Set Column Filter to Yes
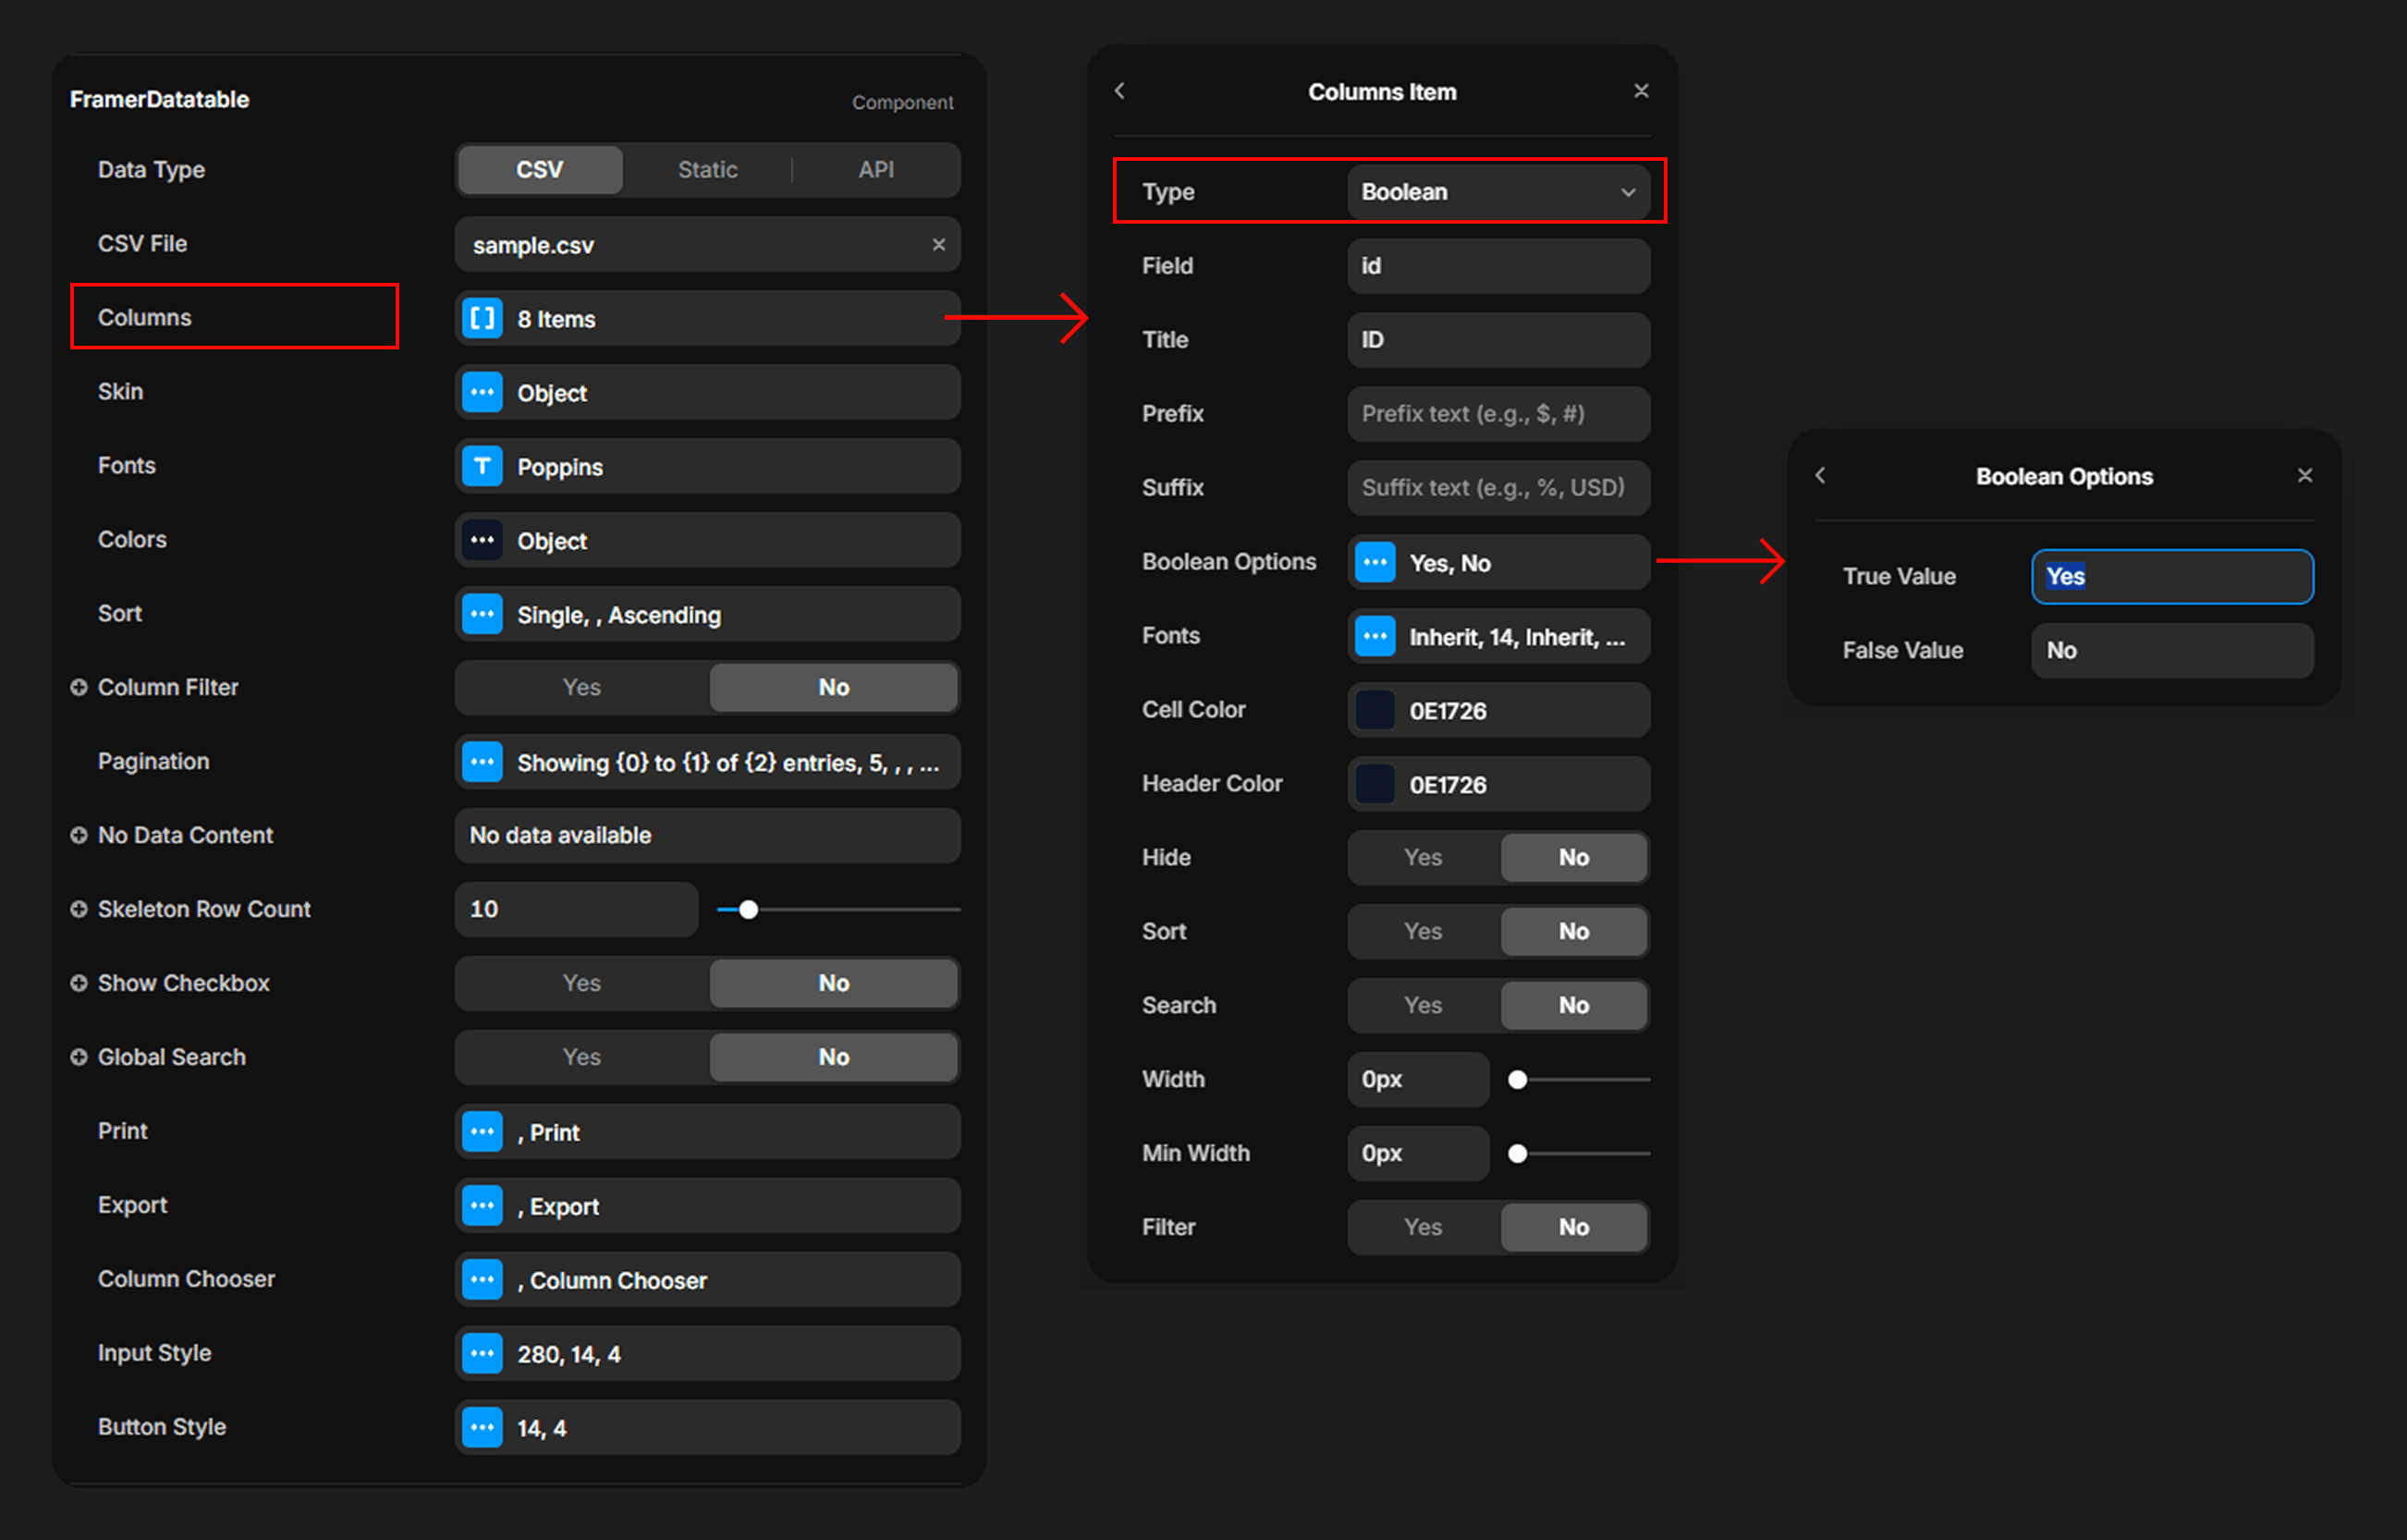This screenshot has height=1540, width=2407. pyautogui.click(x=581, y=687)
